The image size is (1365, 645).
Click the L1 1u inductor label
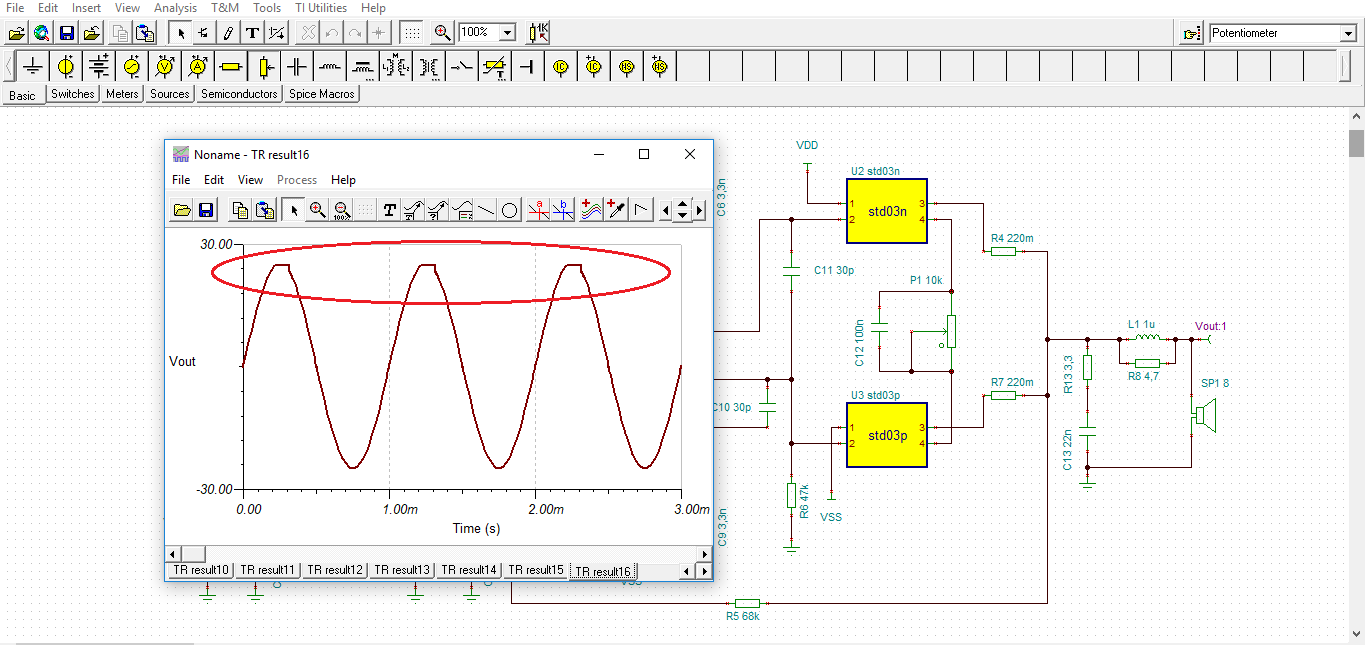tap(1141, 324)
